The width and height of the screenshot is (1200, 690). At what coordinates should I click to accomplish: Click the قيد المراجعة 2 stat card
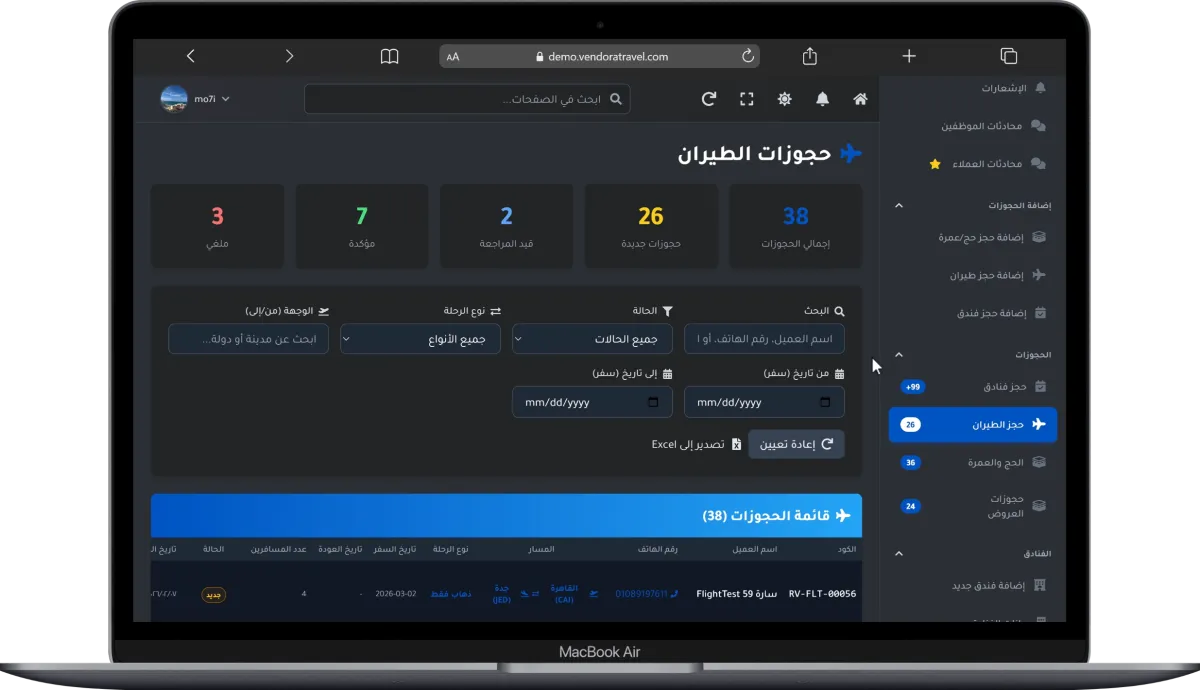tap(507, 226)
